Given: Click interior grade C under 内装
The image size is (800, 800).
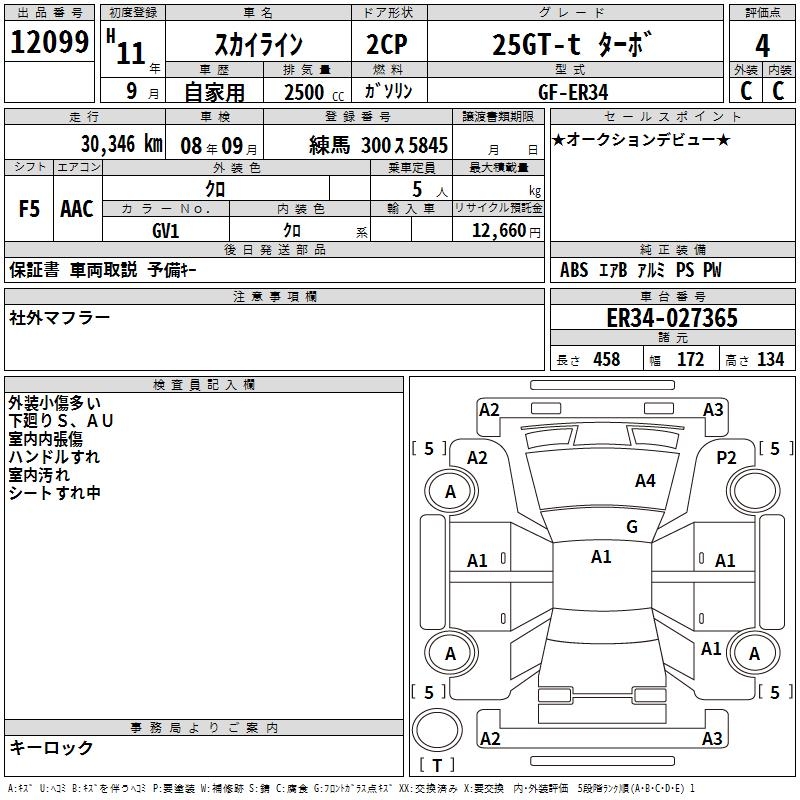Looking at the screenshot, I should (x=778, y=91).
